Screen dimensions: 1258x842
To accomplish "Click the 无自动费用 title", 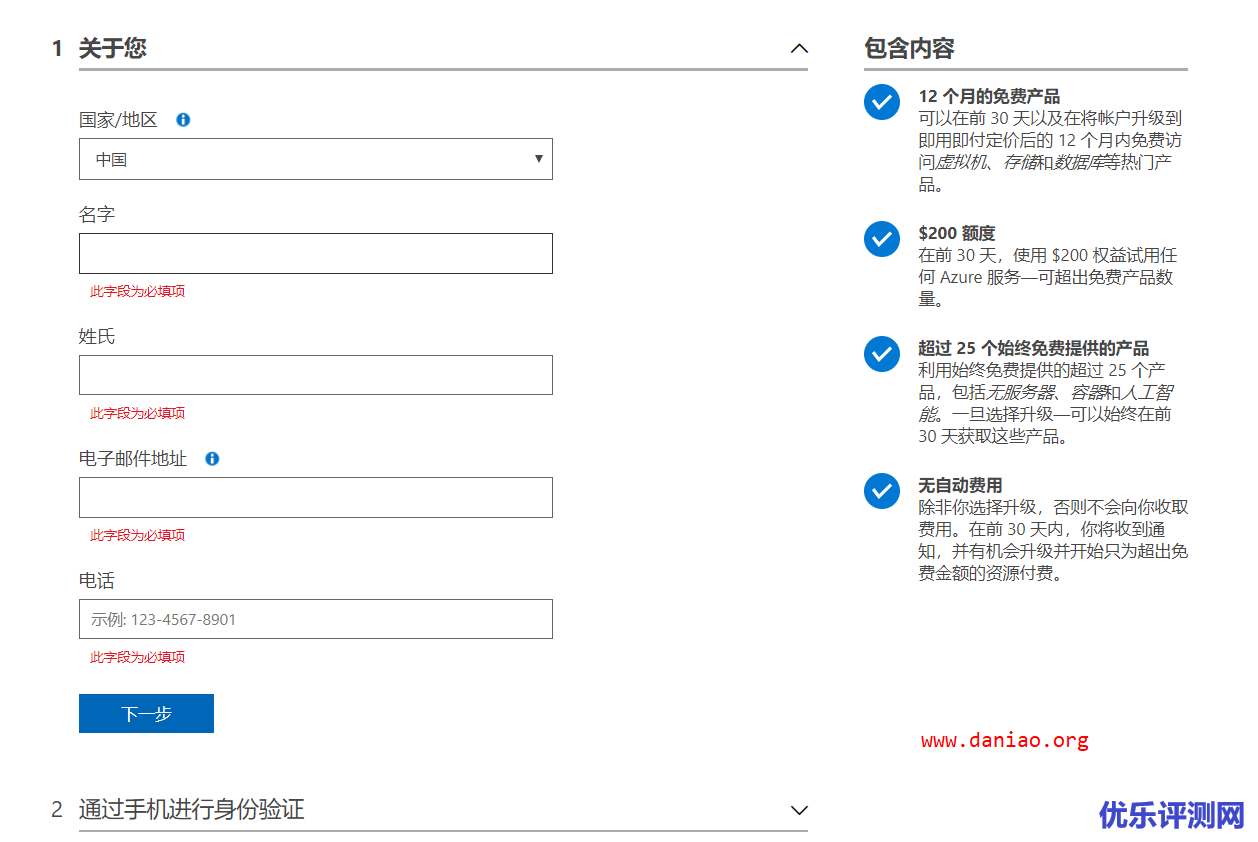I will [960, 485].
